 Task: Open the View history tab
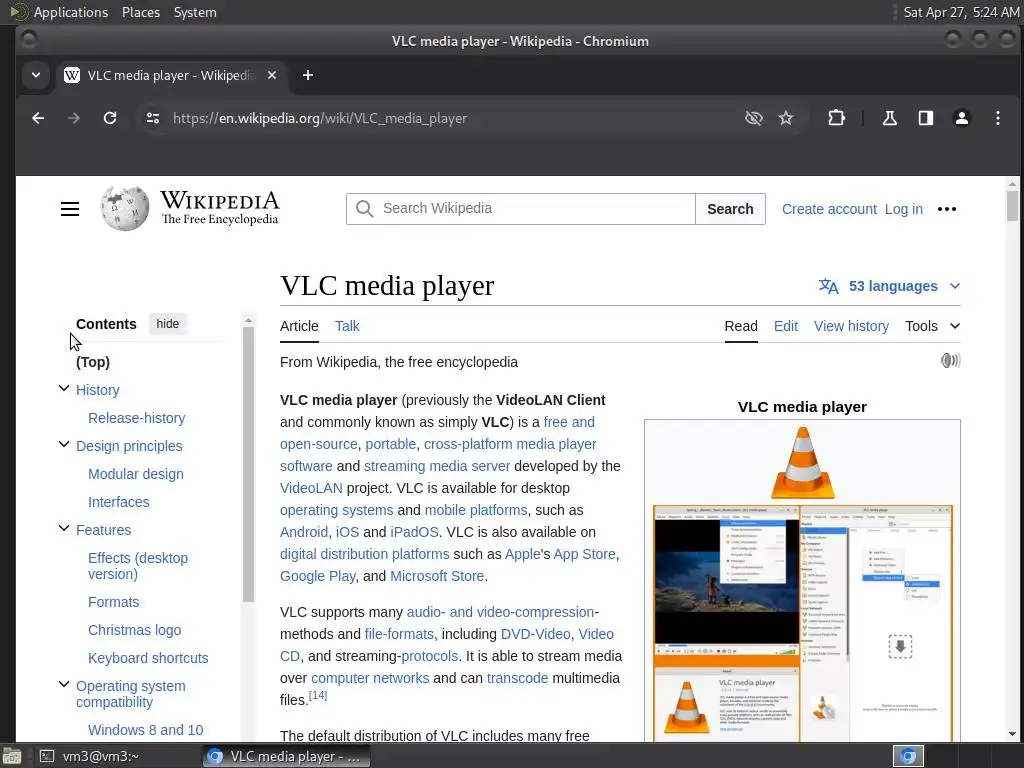click(851, 326)
